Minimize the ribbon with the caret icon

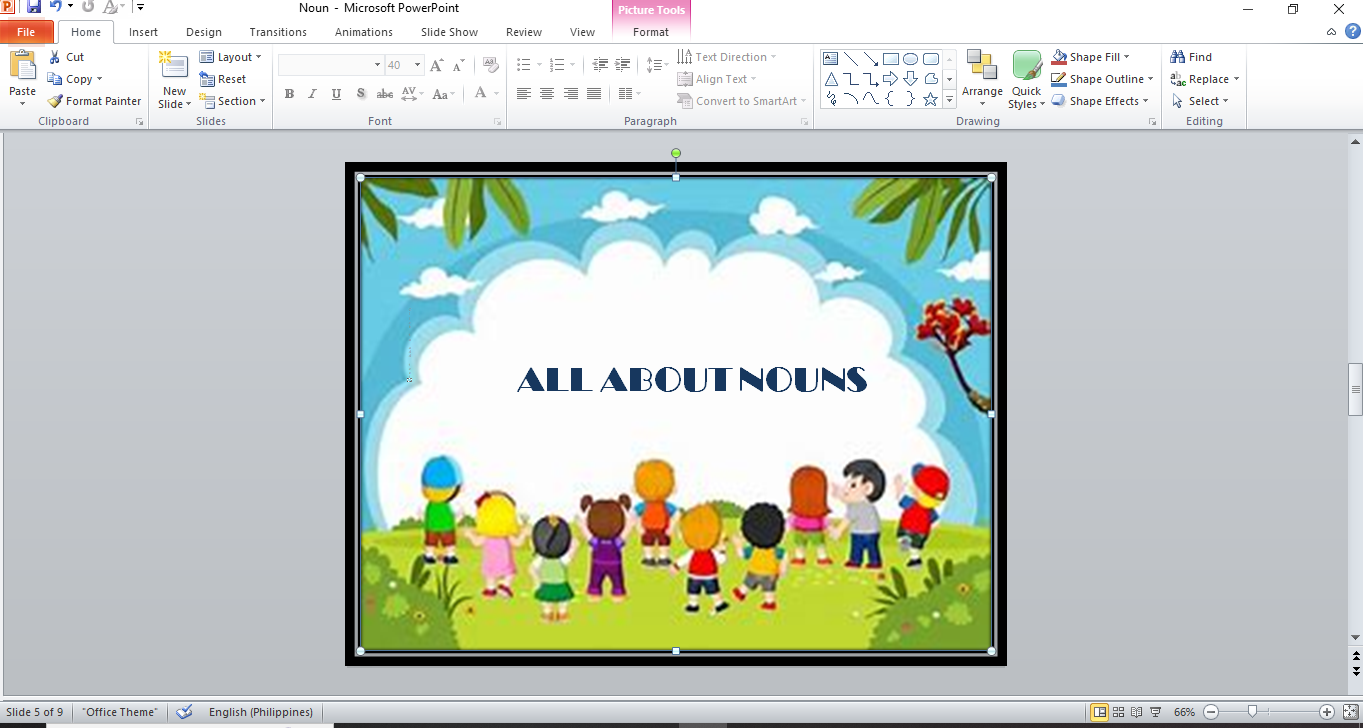1331,32
